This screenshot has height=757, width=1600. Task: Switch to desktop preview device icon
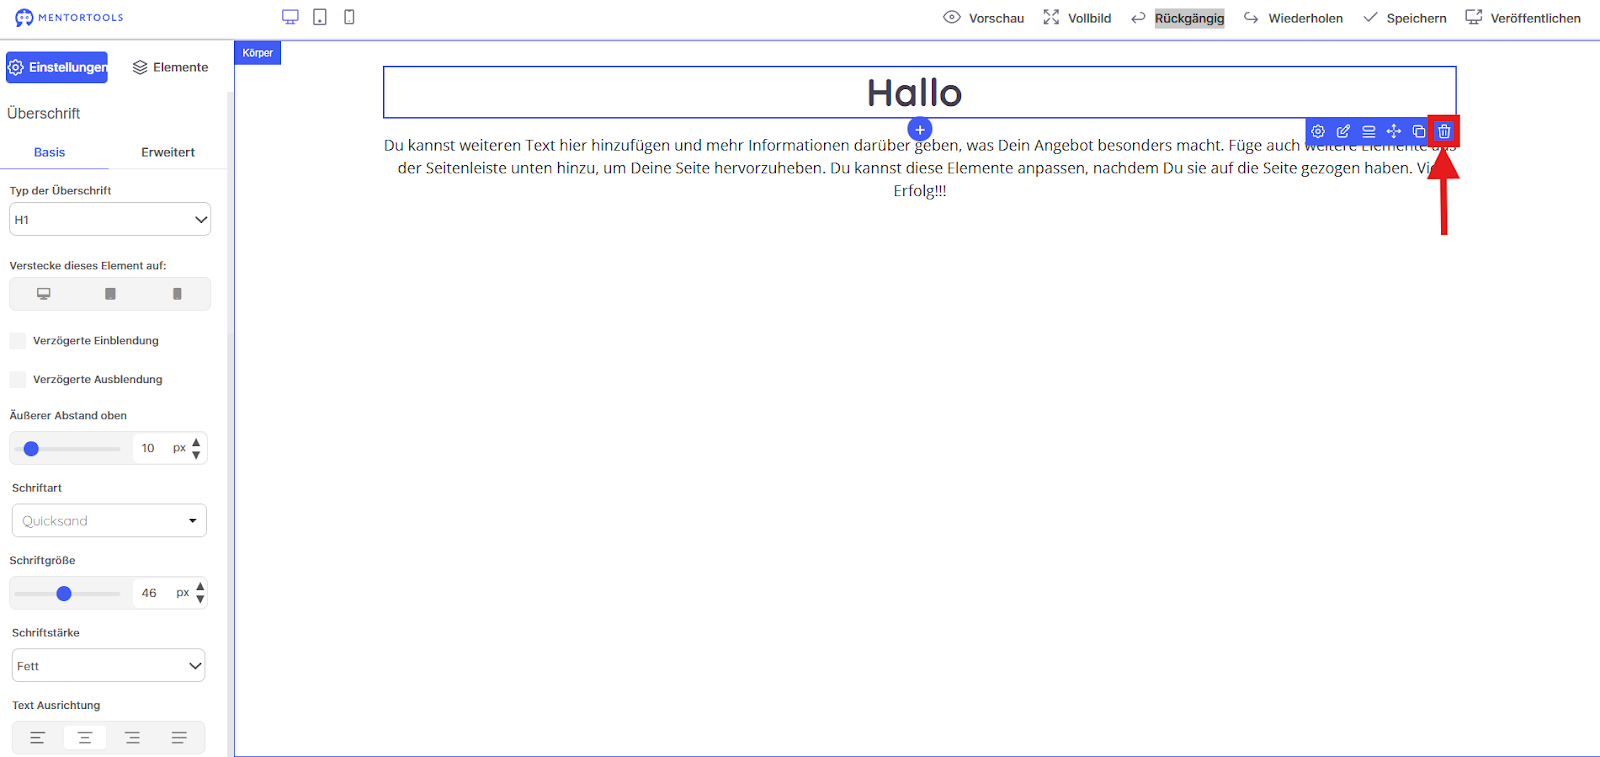[x=290, y=17]
